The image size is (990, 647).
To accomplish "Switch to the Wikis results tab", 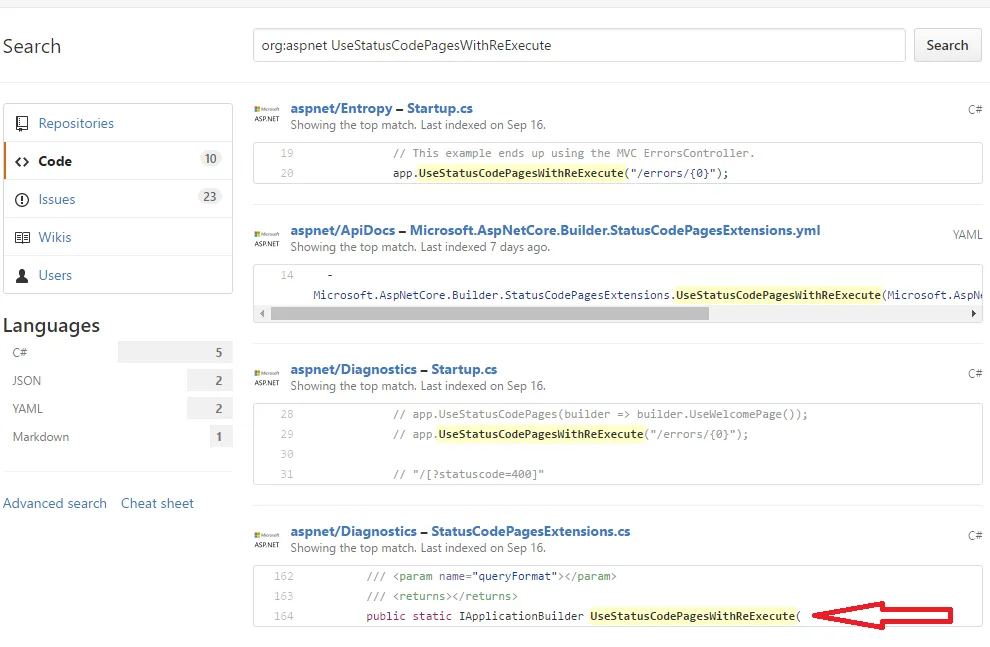I will click(x=55, y=238).
